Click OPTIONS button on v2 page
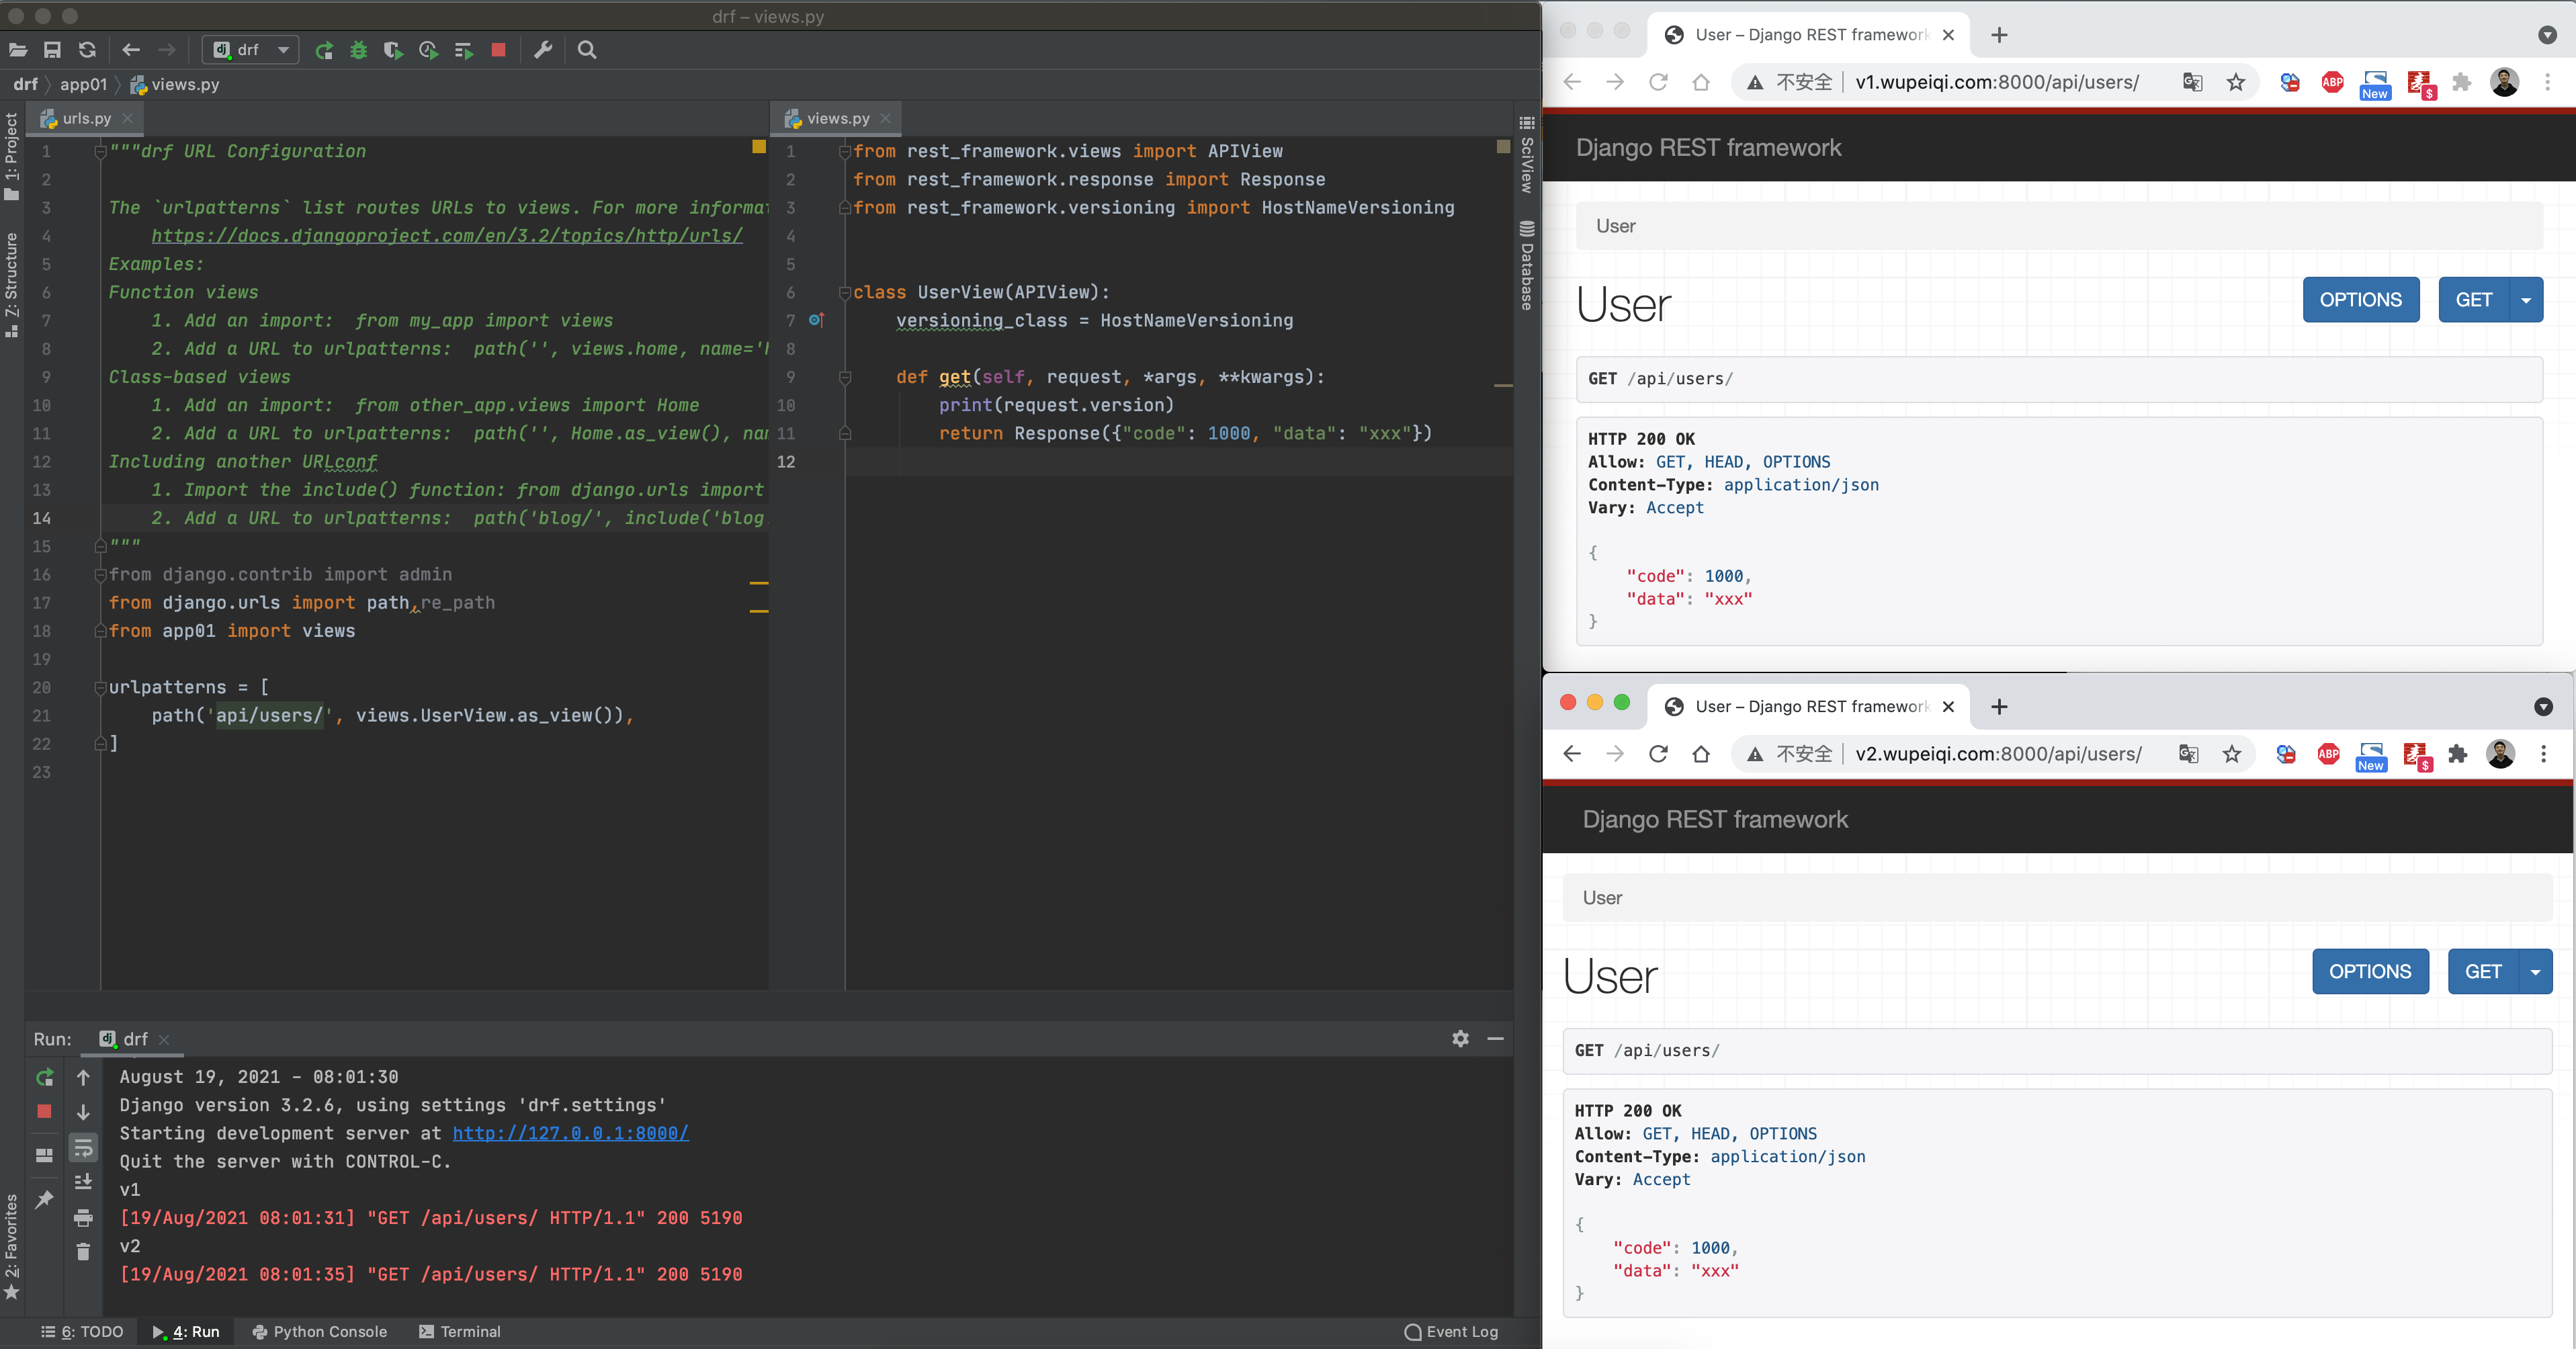2576x1349 pixels. tap(2369, 972)
